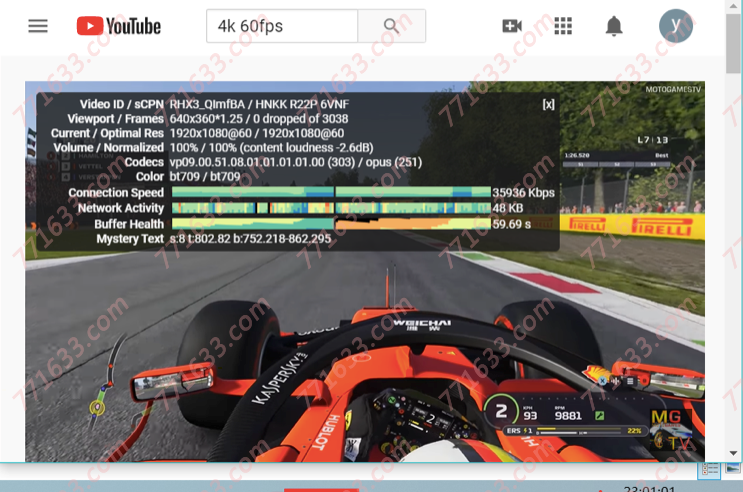Screen dimensions: 743x492
Task: Focus the search box containing '4k 60fps'
Action: pos(282,26)
